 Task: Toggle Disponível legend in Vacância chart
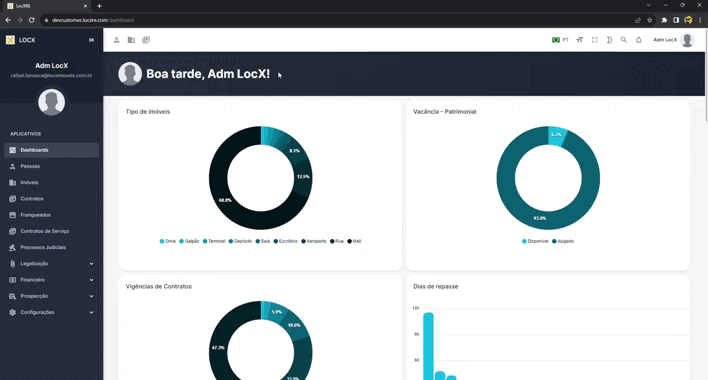[535, 241]
